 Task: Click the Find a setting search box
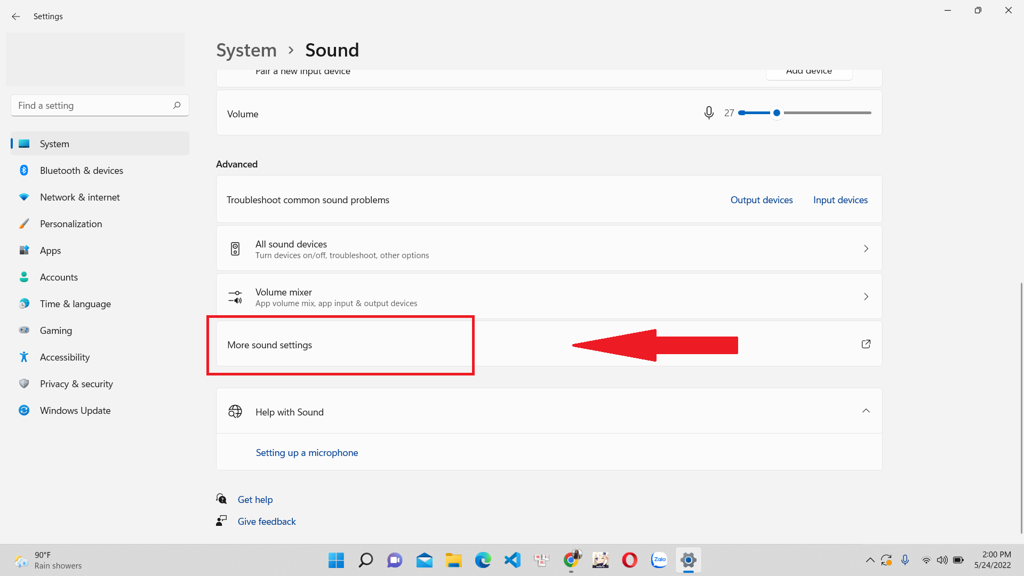tap(90, 105)
